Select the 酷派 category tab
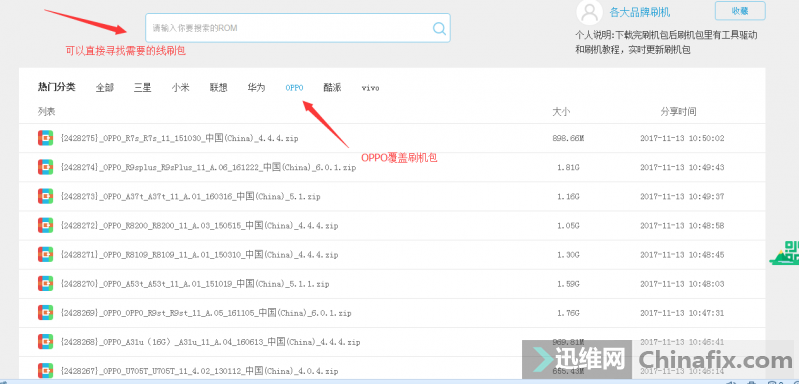This screenshot has height=384, width=799. 332,88
